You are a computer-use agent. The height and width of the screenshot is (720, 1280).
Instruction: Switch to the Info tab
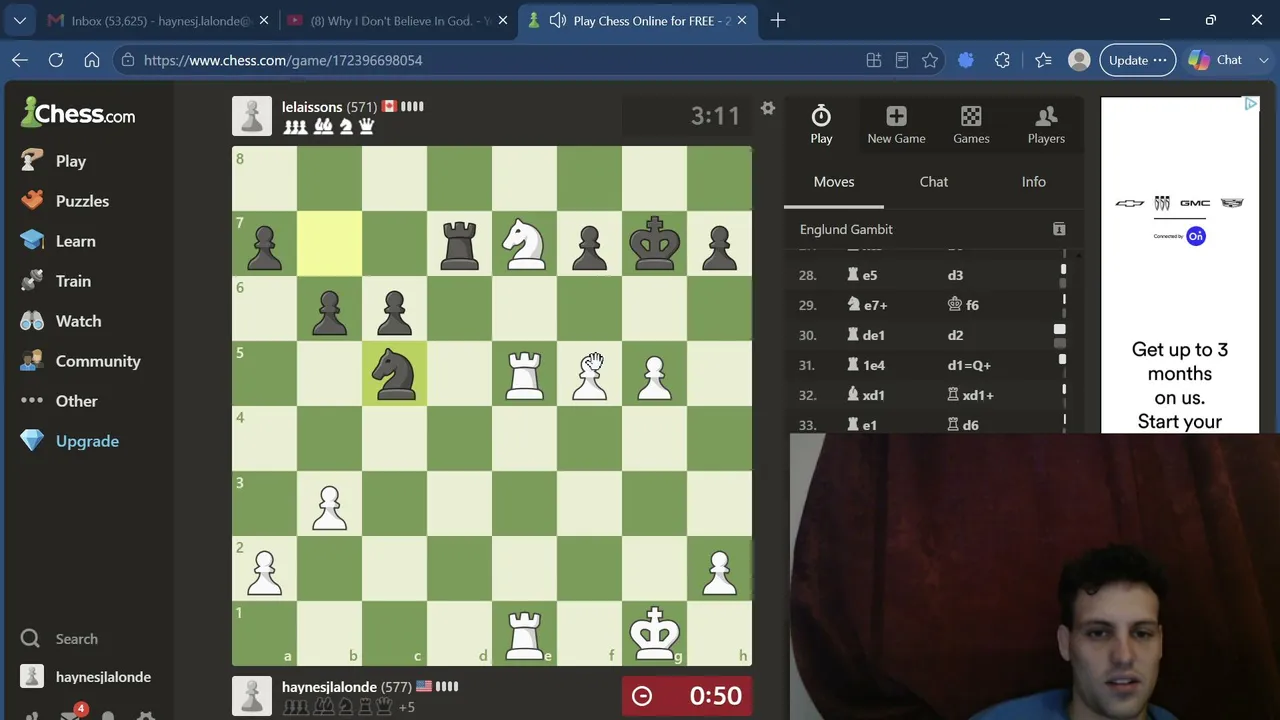click(x=1034, y=182)
